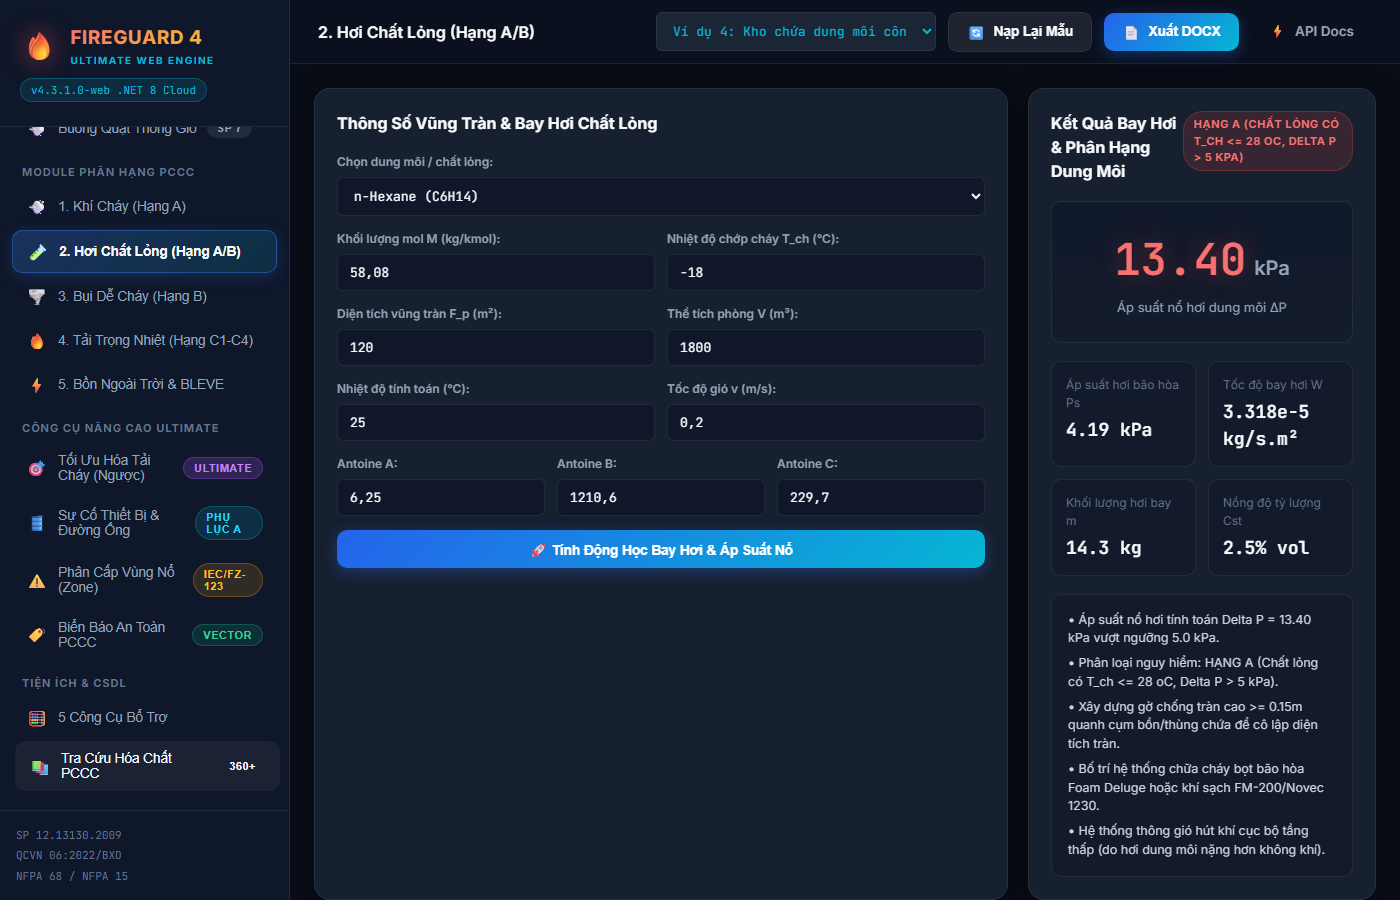1400x900 pixels.
Task: Click Xuất DOCX export button
Action: point(1171,32)
